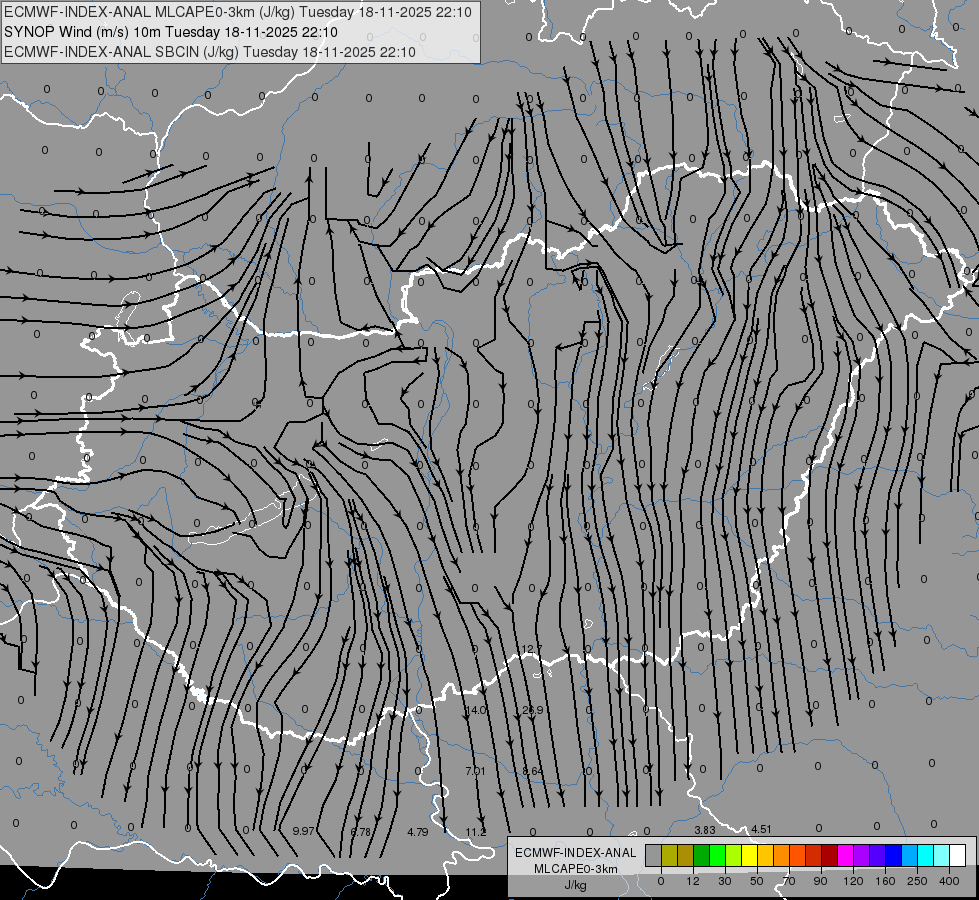The width and height of the screenshot is (979, 900).
Task: Click the '14.0' value on the map
Action: click(x=476, y=710)
